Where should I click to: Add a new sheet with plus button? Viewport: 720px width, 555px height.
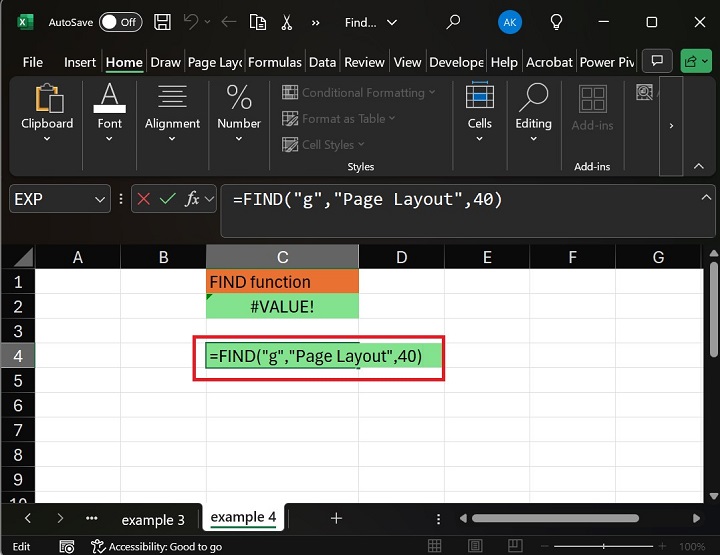click(x=336, y=518)
